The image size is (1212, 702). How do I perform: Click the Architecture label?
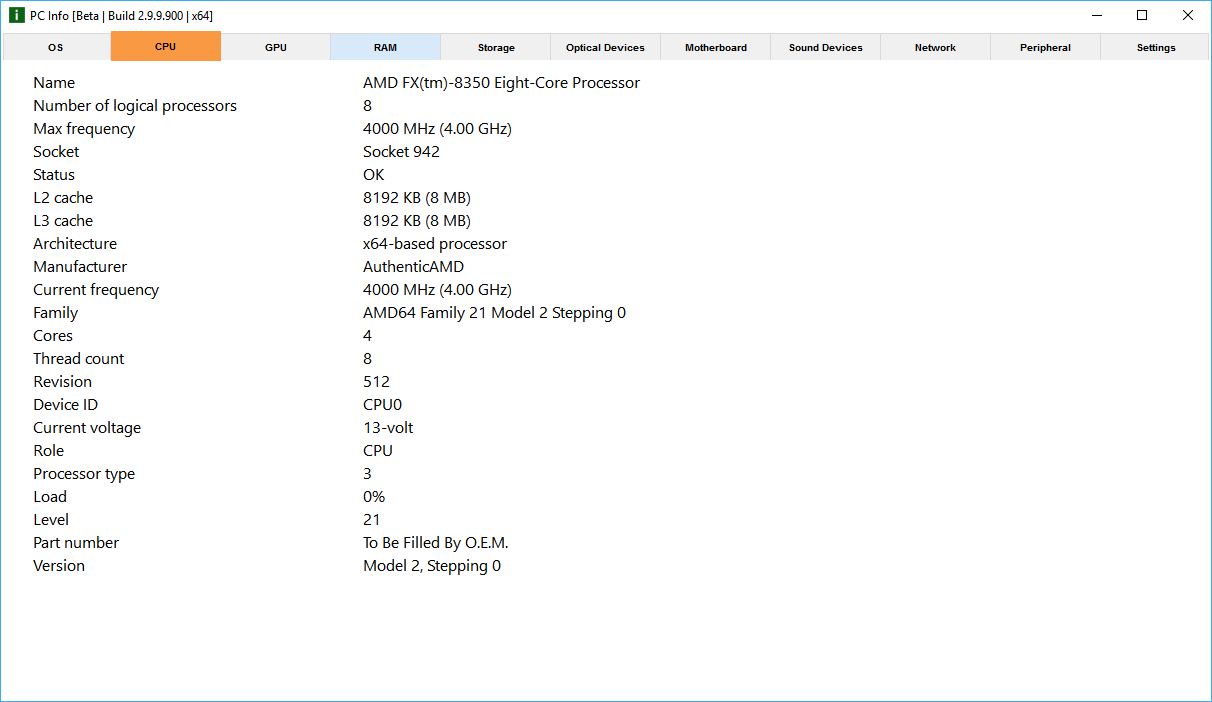pyautogui.click(x=75, y=244)
